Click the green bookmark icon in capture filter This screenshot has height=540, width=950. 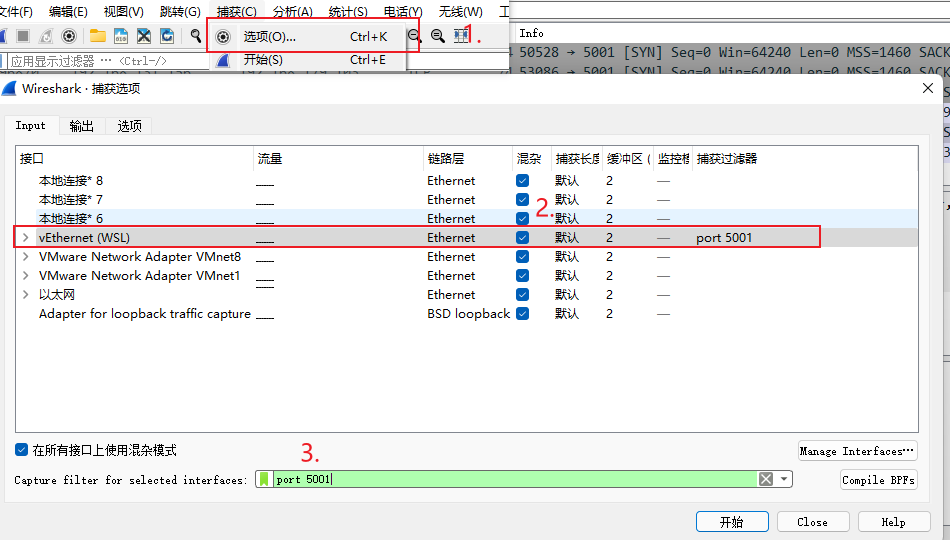tap(264, 479)
